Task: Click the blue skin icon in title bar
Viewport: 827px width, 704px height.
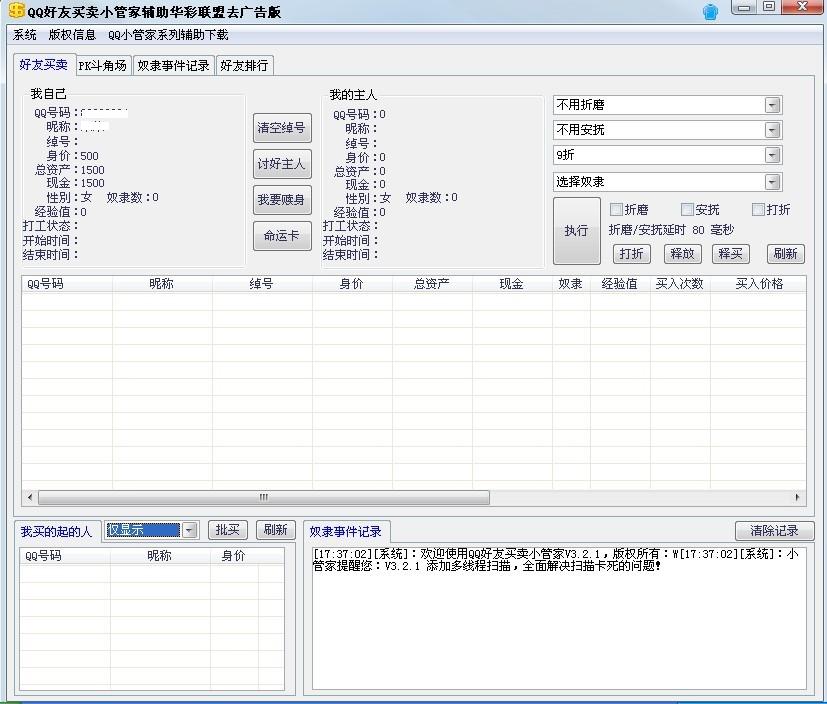Action: tap(710, 12)
